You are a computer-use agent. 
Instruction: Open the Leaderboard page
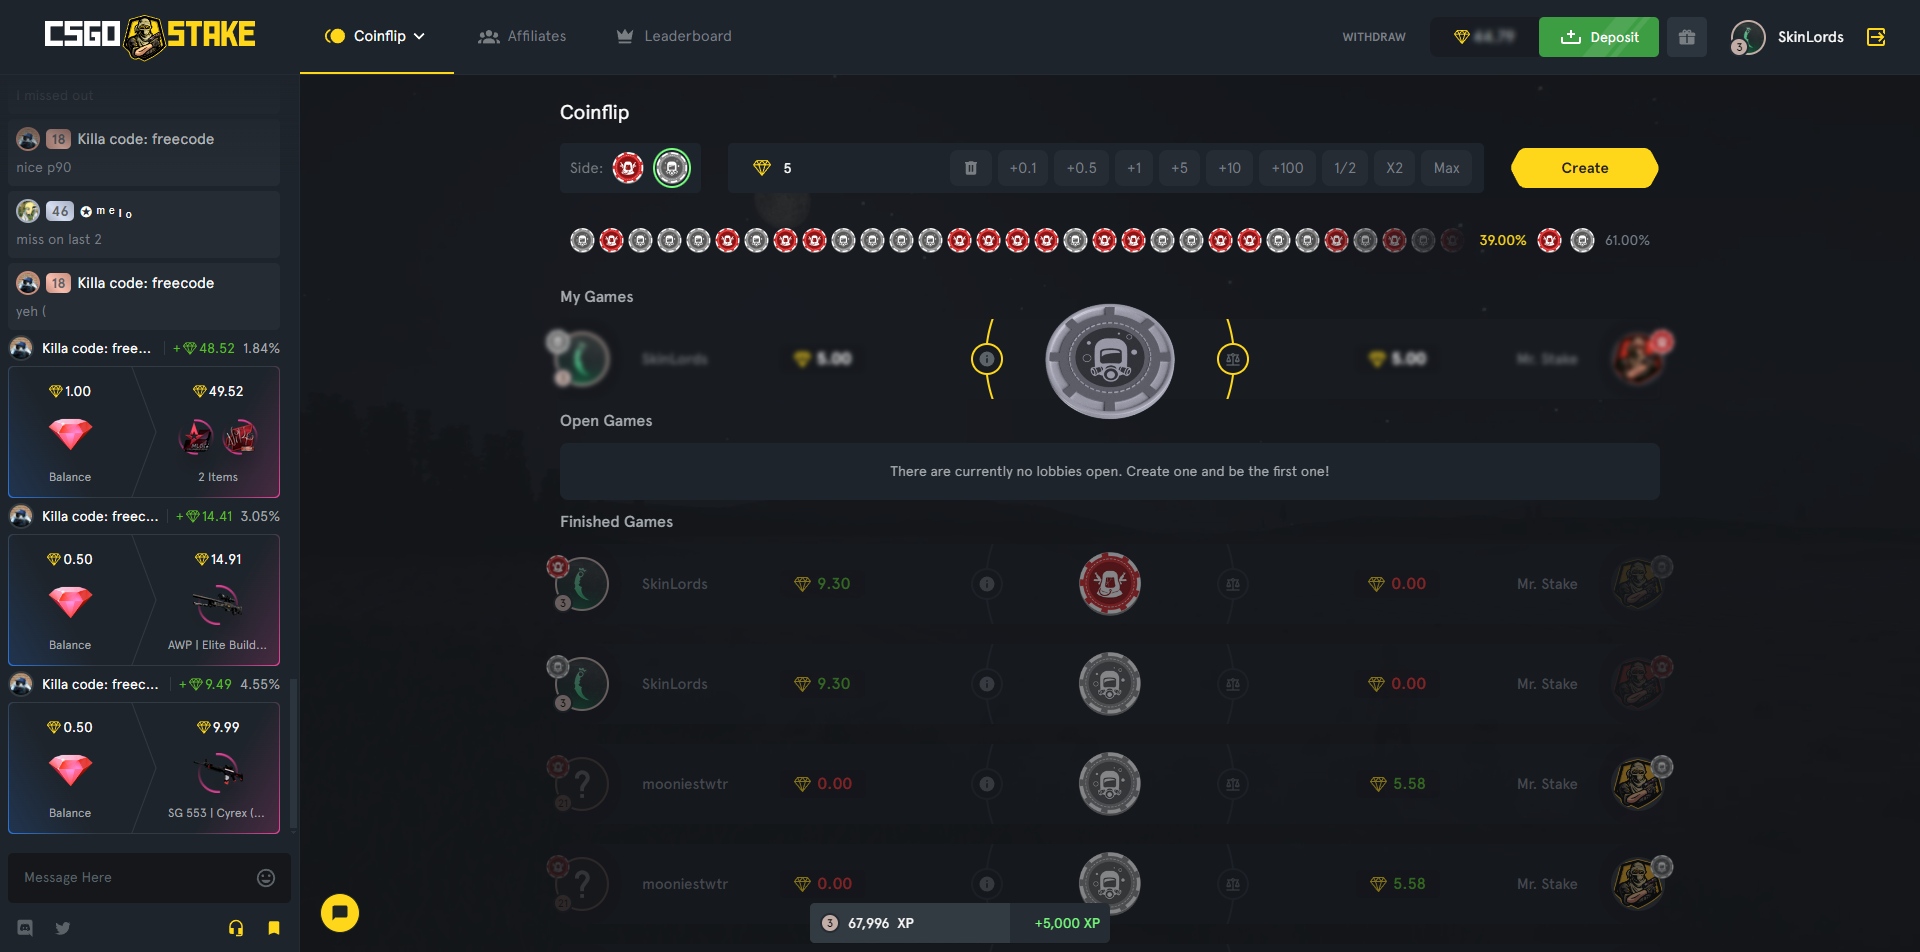pos(674,36)
